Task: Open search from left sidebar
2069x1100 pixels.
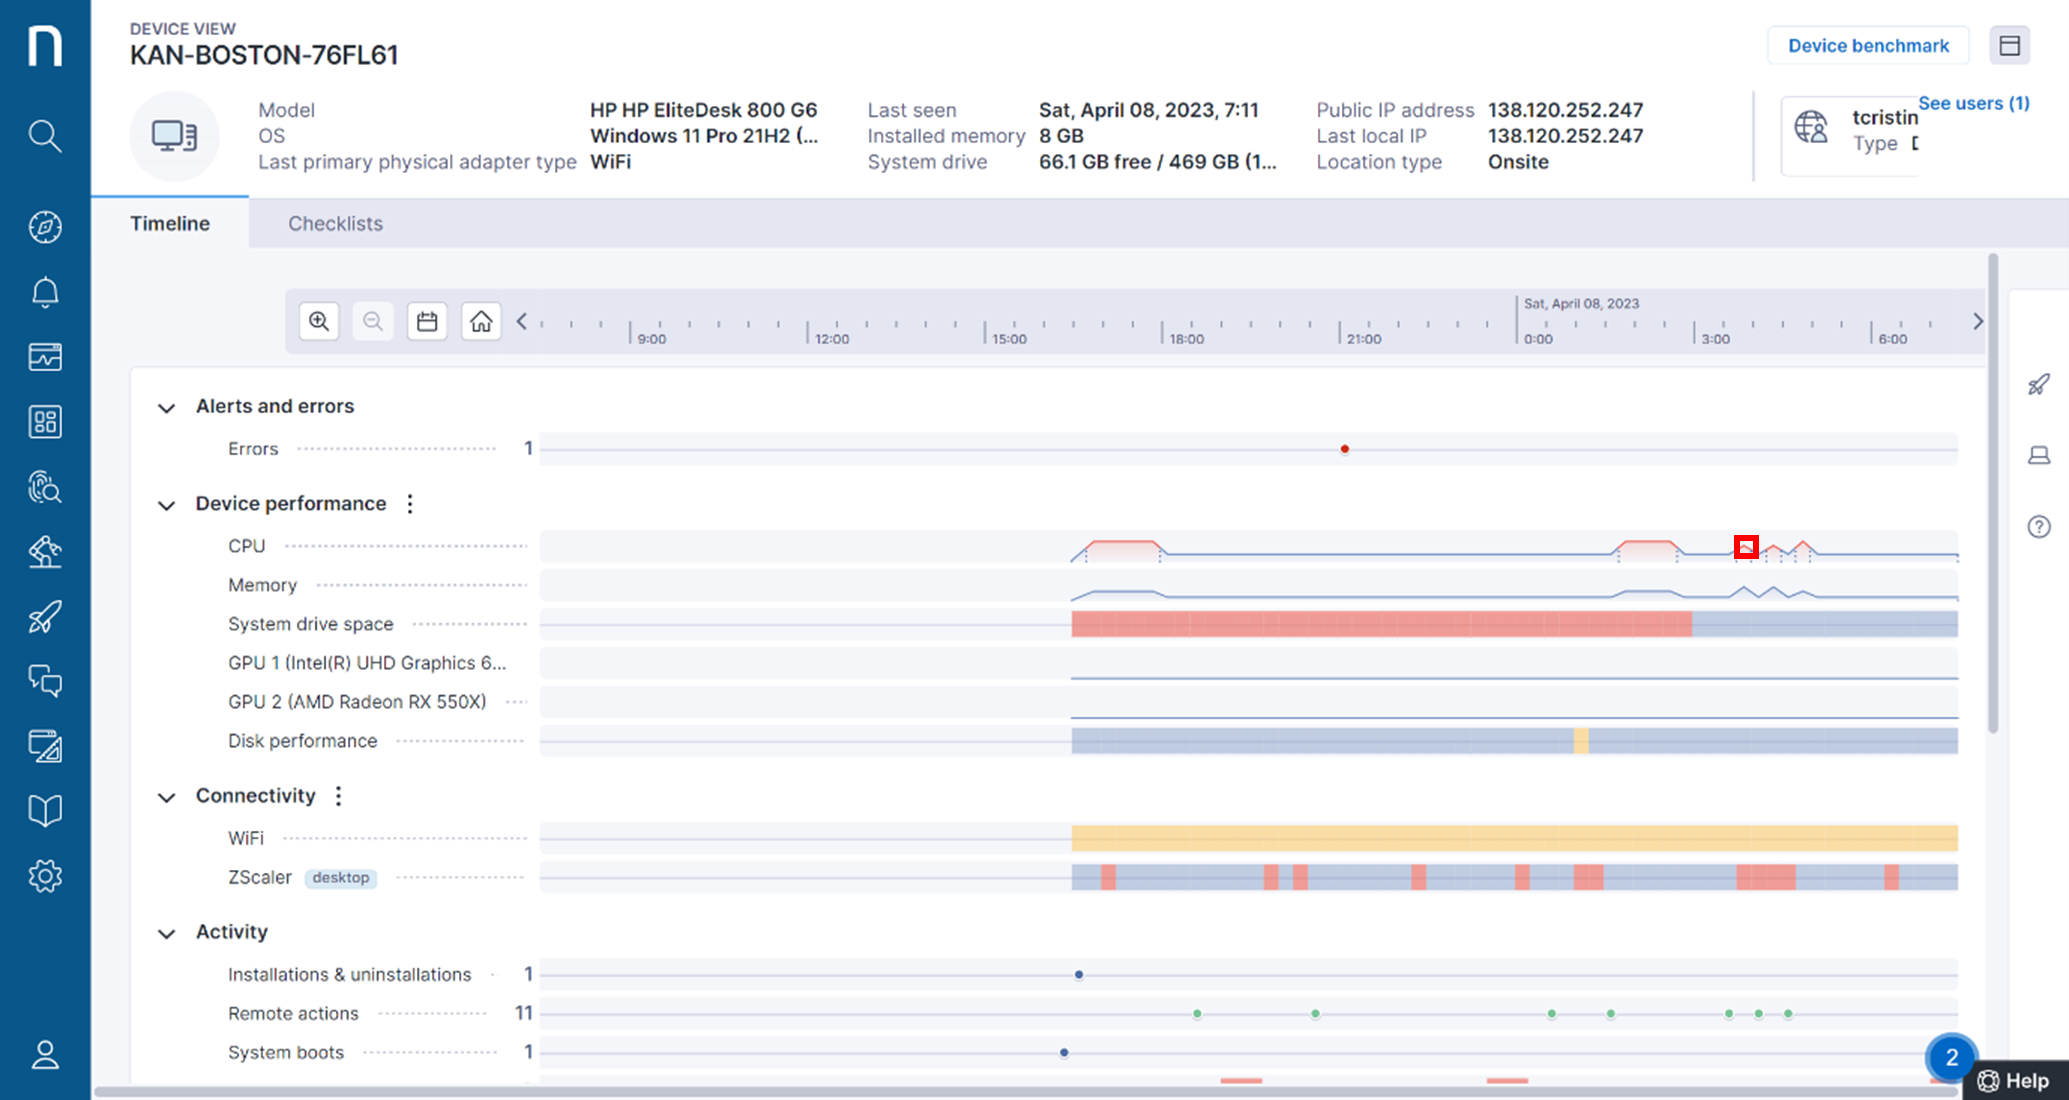Action: 45,135
